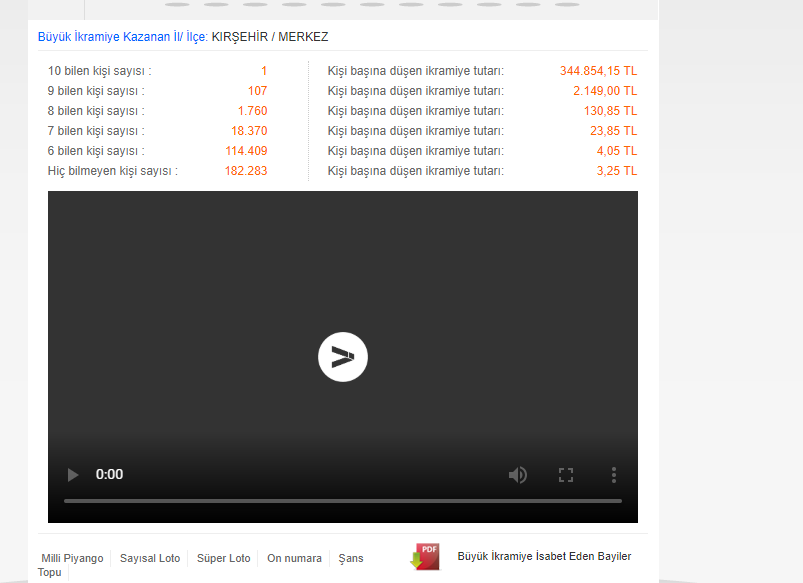Select the prize amount 3,25 TL
The width and height of the screenshot is (803, 583).
(617, 171)
